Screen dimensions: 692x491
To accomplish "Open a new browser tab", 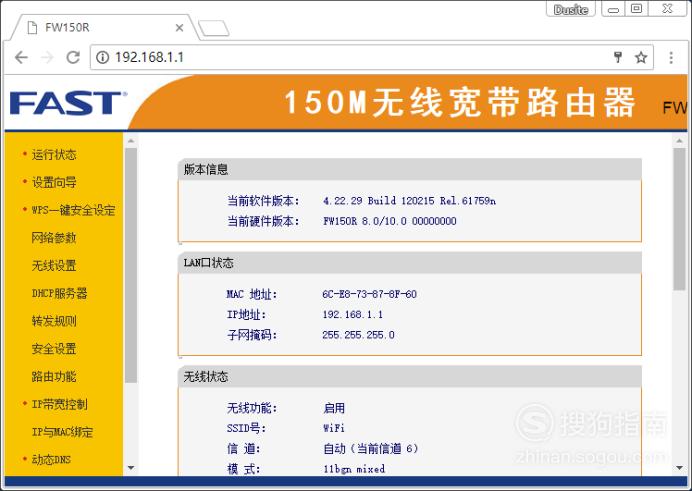I will pyautogui.click(x=214, y=28).
